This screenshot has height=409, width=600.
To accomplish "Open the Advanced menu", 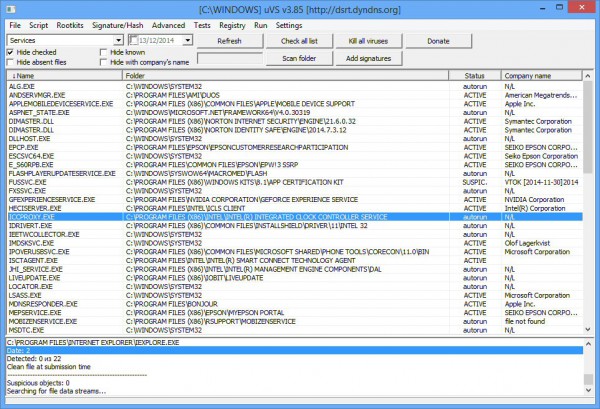I will pos(168,25).
